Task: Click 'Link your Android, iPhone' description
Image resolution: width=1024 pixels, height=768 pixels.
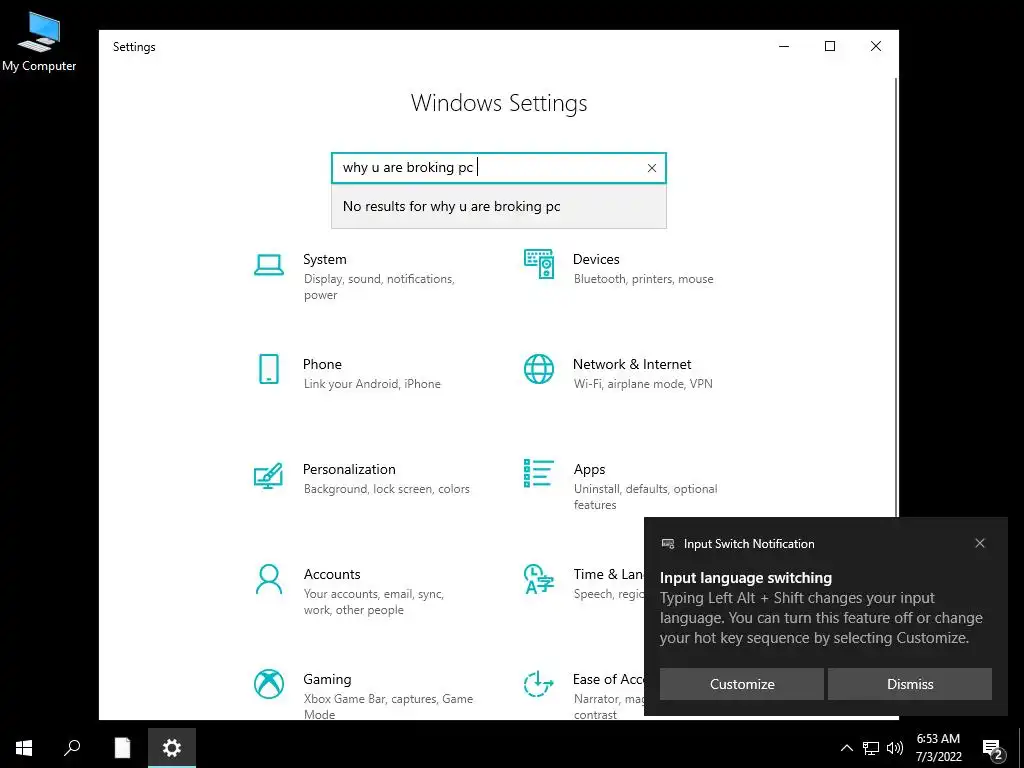Action: point(372,384)
